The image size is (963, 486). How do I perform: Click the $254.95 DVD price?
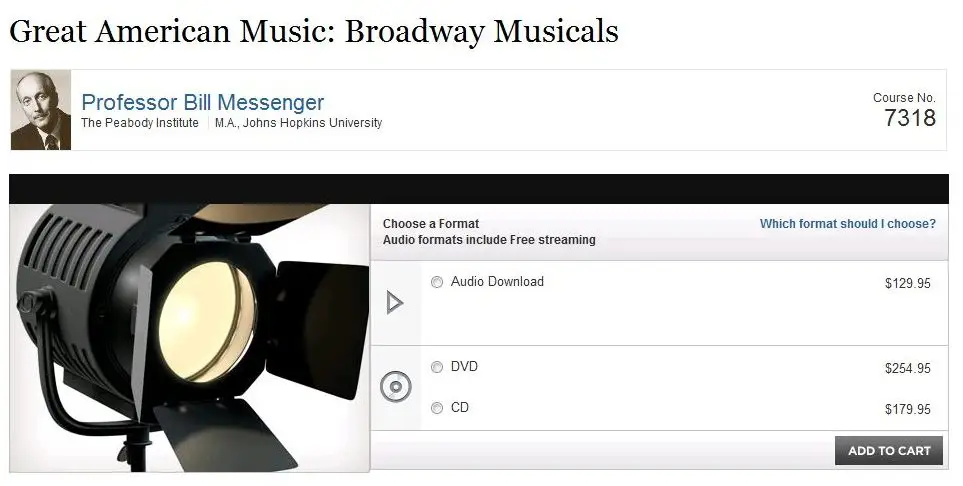coord(908,368)
